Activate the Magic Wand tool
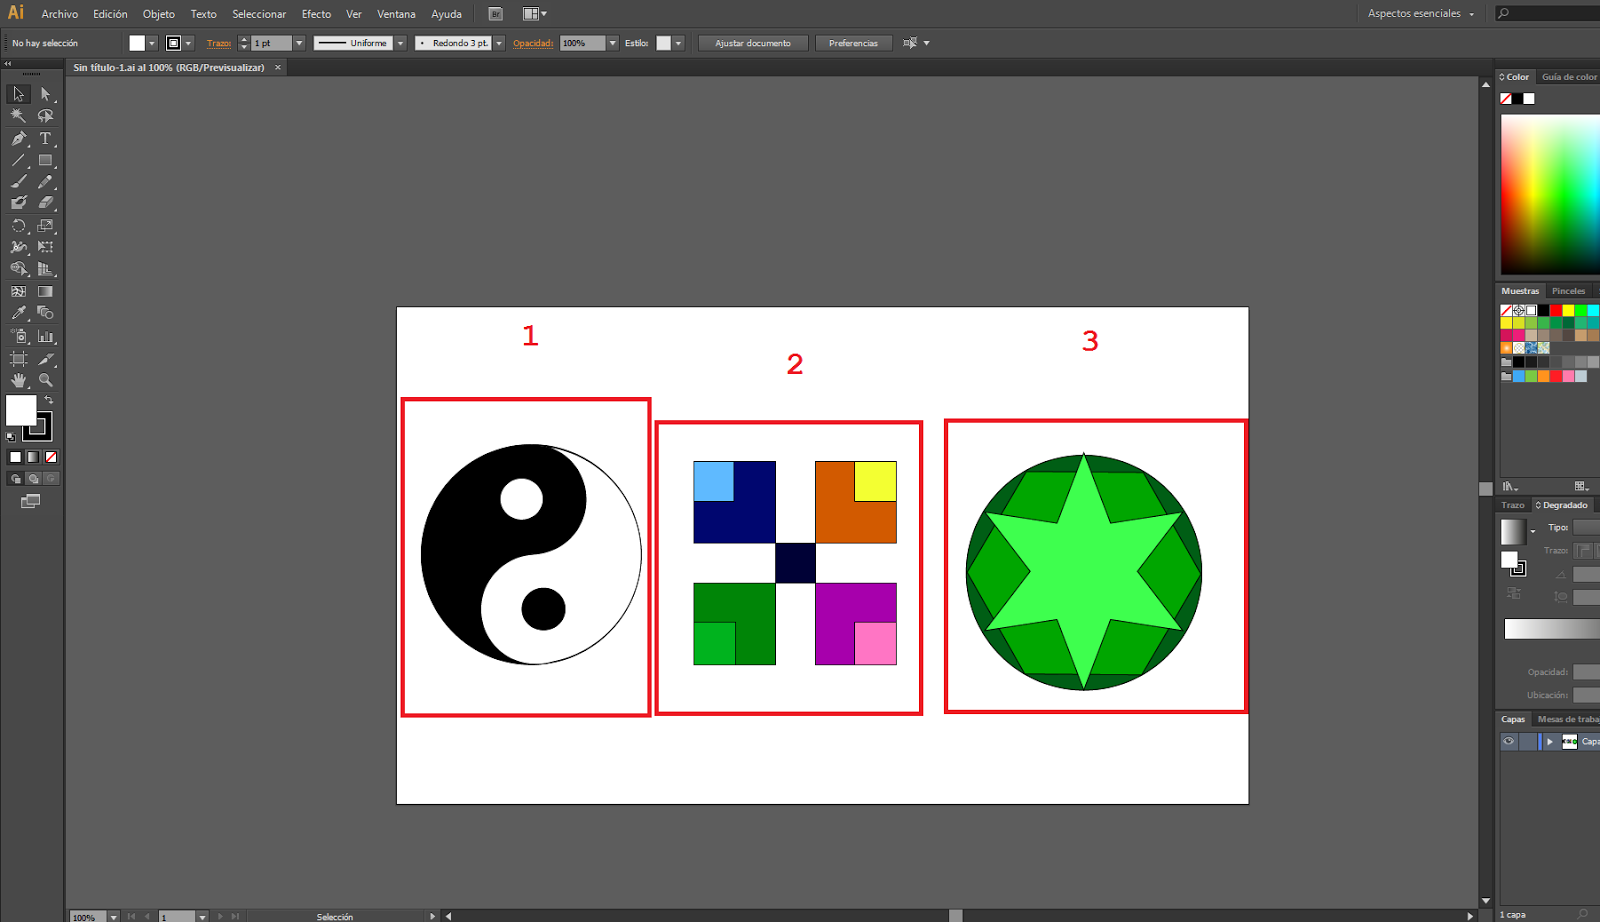Screen dimensions: 1600x922 (x=18, y=116)
